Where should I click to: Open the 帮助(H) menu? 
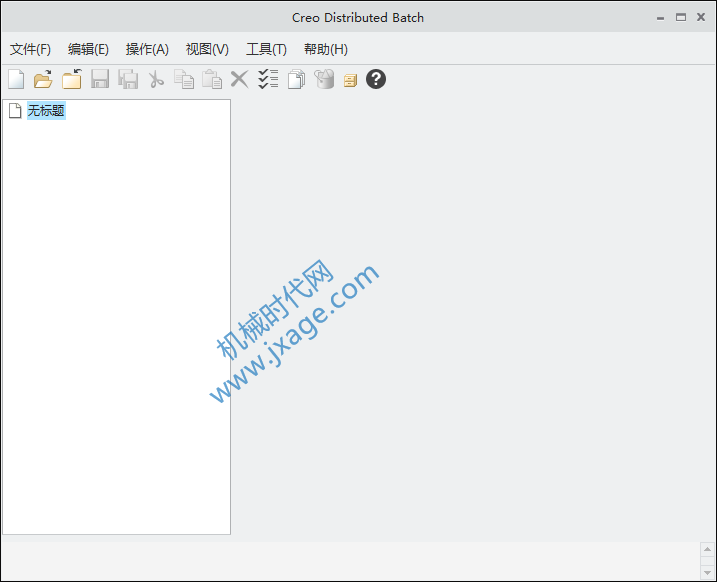326,49
